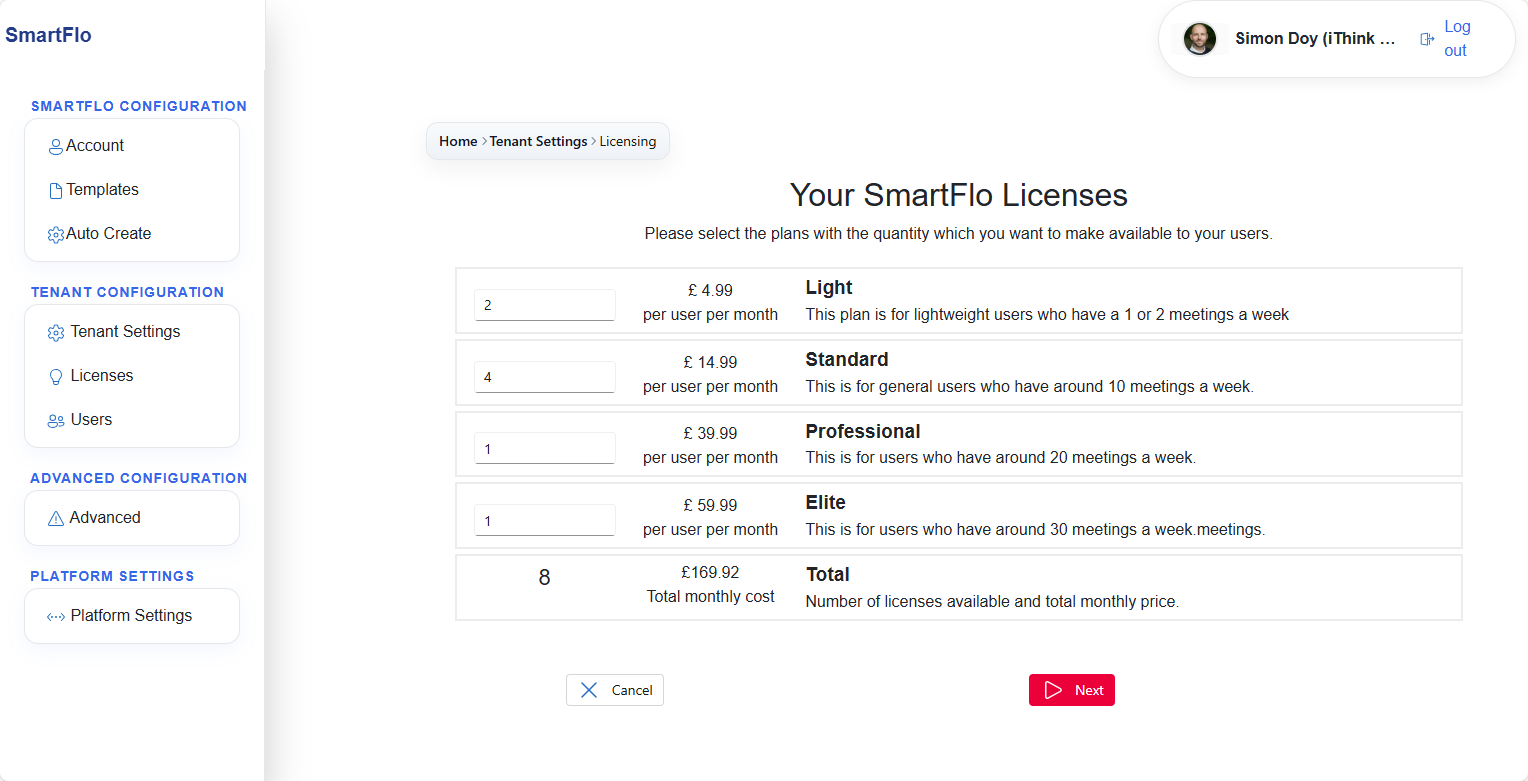Image resolution: width=1528 pixels, height=781 pixels.
Task: Focus the Light plan quantity field
Action: (545, 305)
